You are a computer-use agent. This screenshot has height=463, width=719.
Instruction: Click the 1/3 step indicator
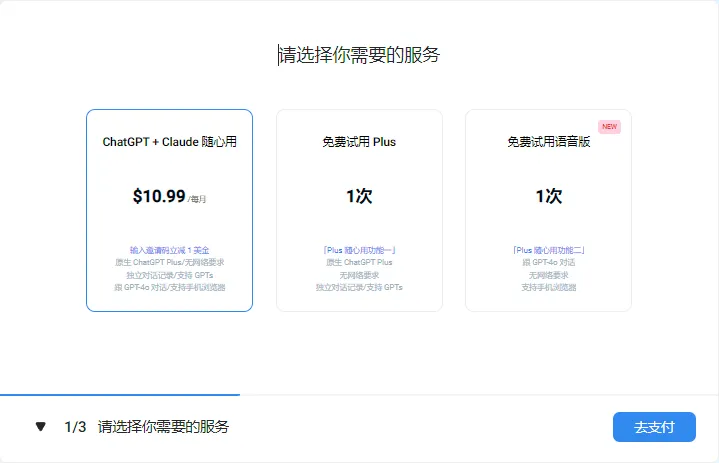click(75, 427)
